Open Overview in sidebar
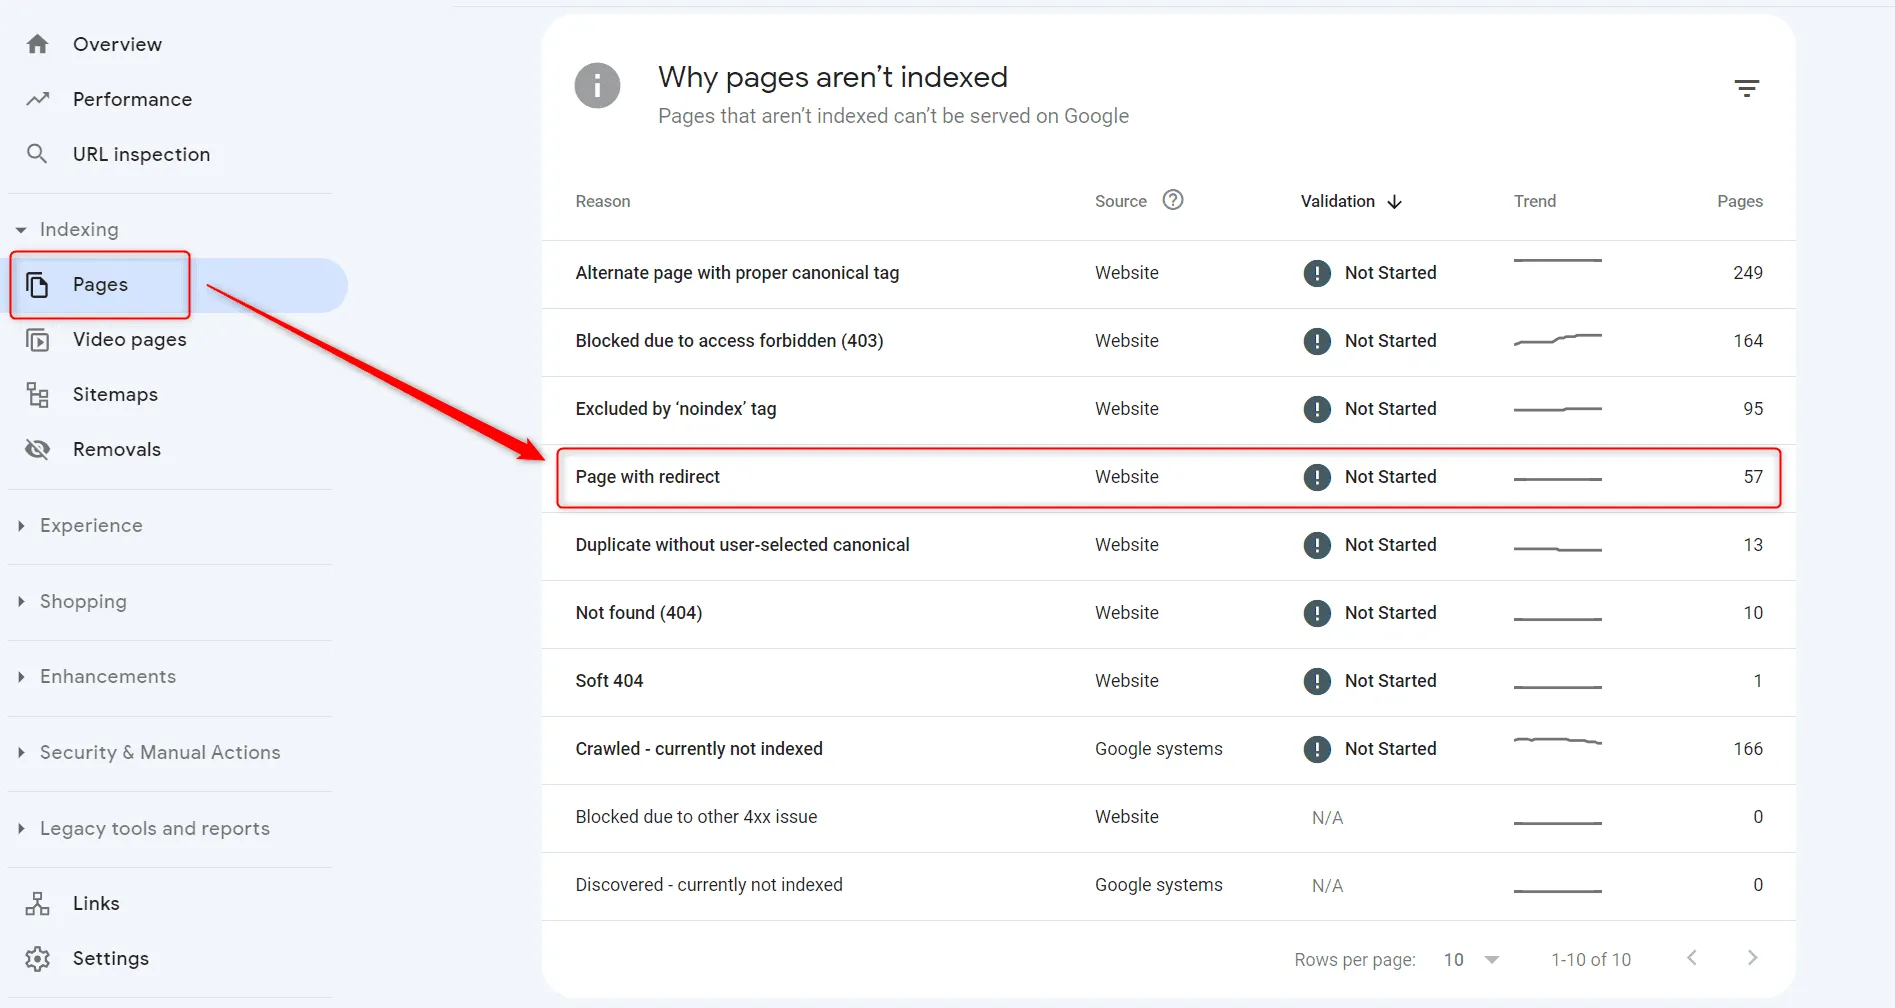The width and height of the screenshot is (1895, 1008). (x=117, y=44)
